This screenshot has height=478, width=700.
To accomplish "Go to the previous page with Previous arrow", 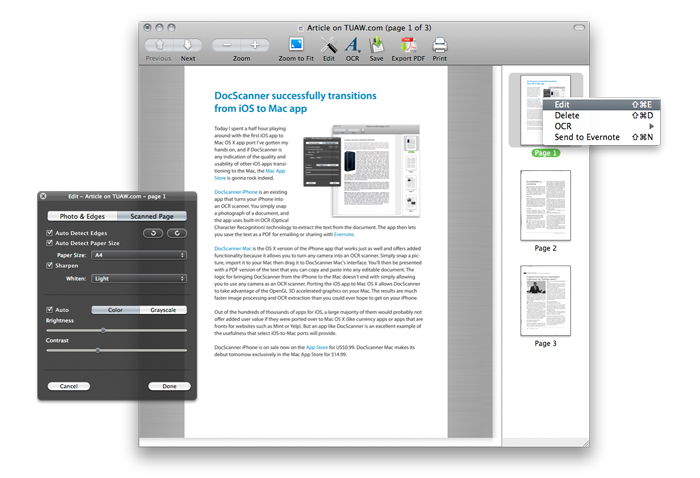I will 159,45.
